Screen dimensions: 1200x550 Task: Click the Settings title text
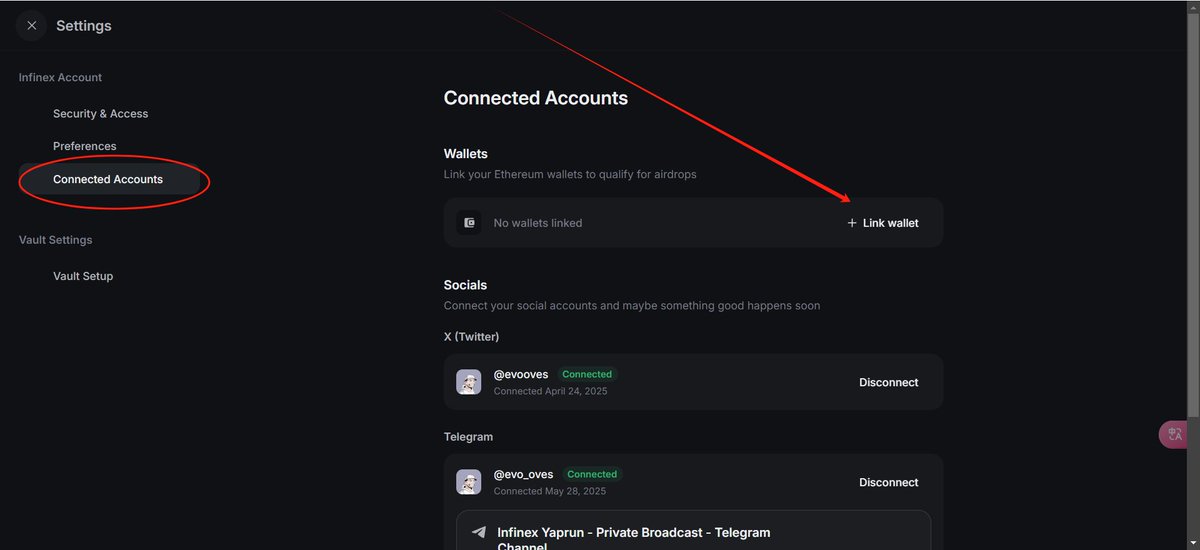(84, 26)
